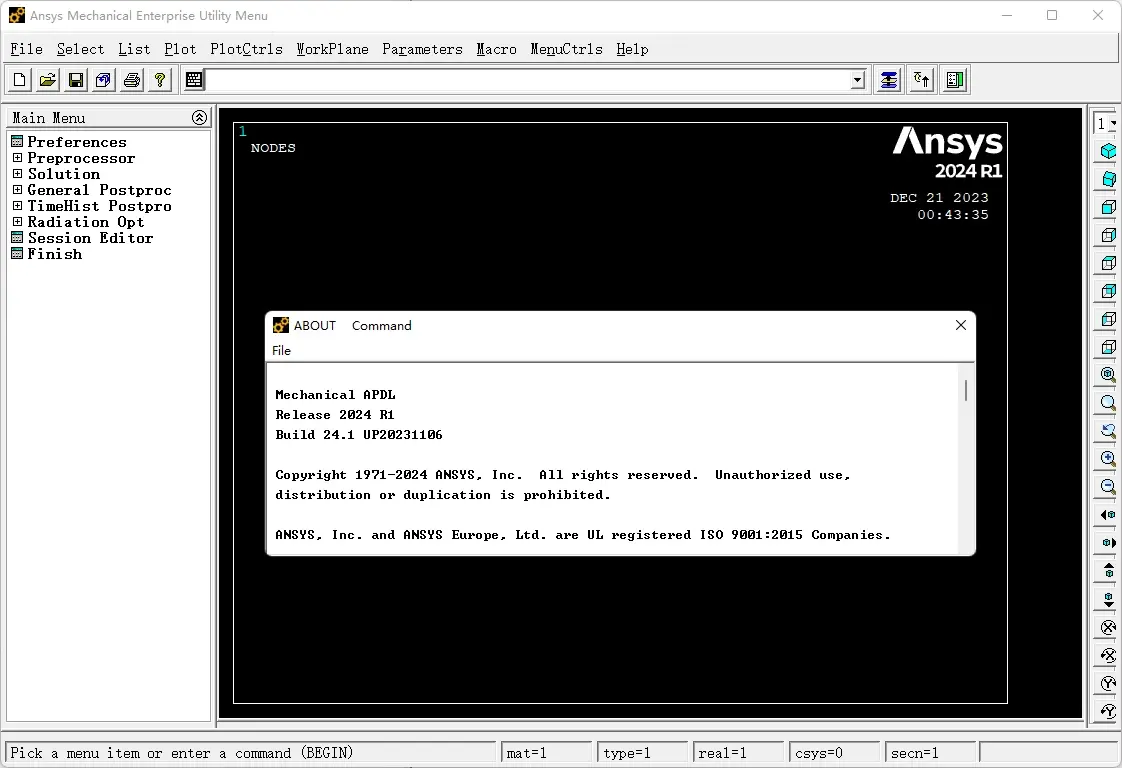Open the Plot menu
The height and width of the screenshot is (768, 1122).
[180, 49]
